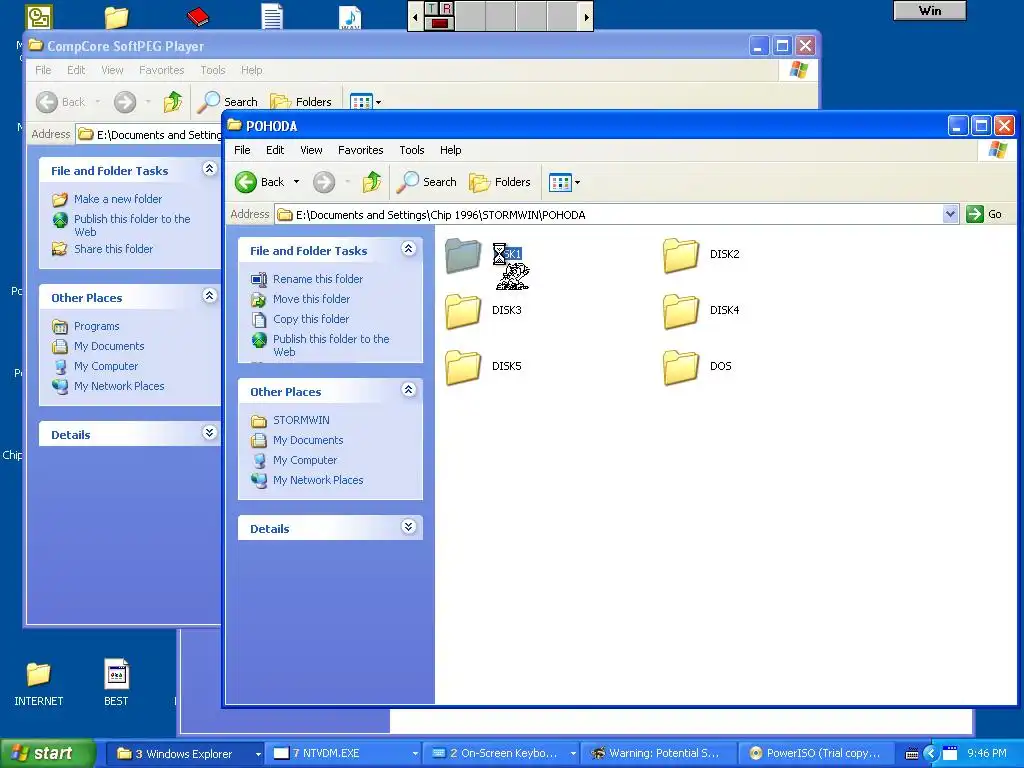Click Make a new folder in CompCore window

pyautogui.click(x=118, y=199)
